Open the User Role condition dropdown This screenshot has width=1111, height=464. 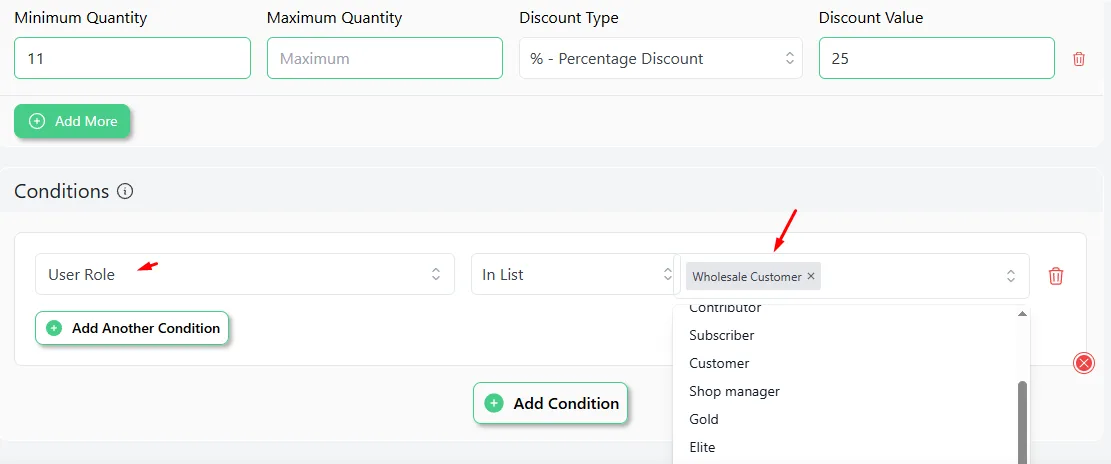tap(244, 274)
